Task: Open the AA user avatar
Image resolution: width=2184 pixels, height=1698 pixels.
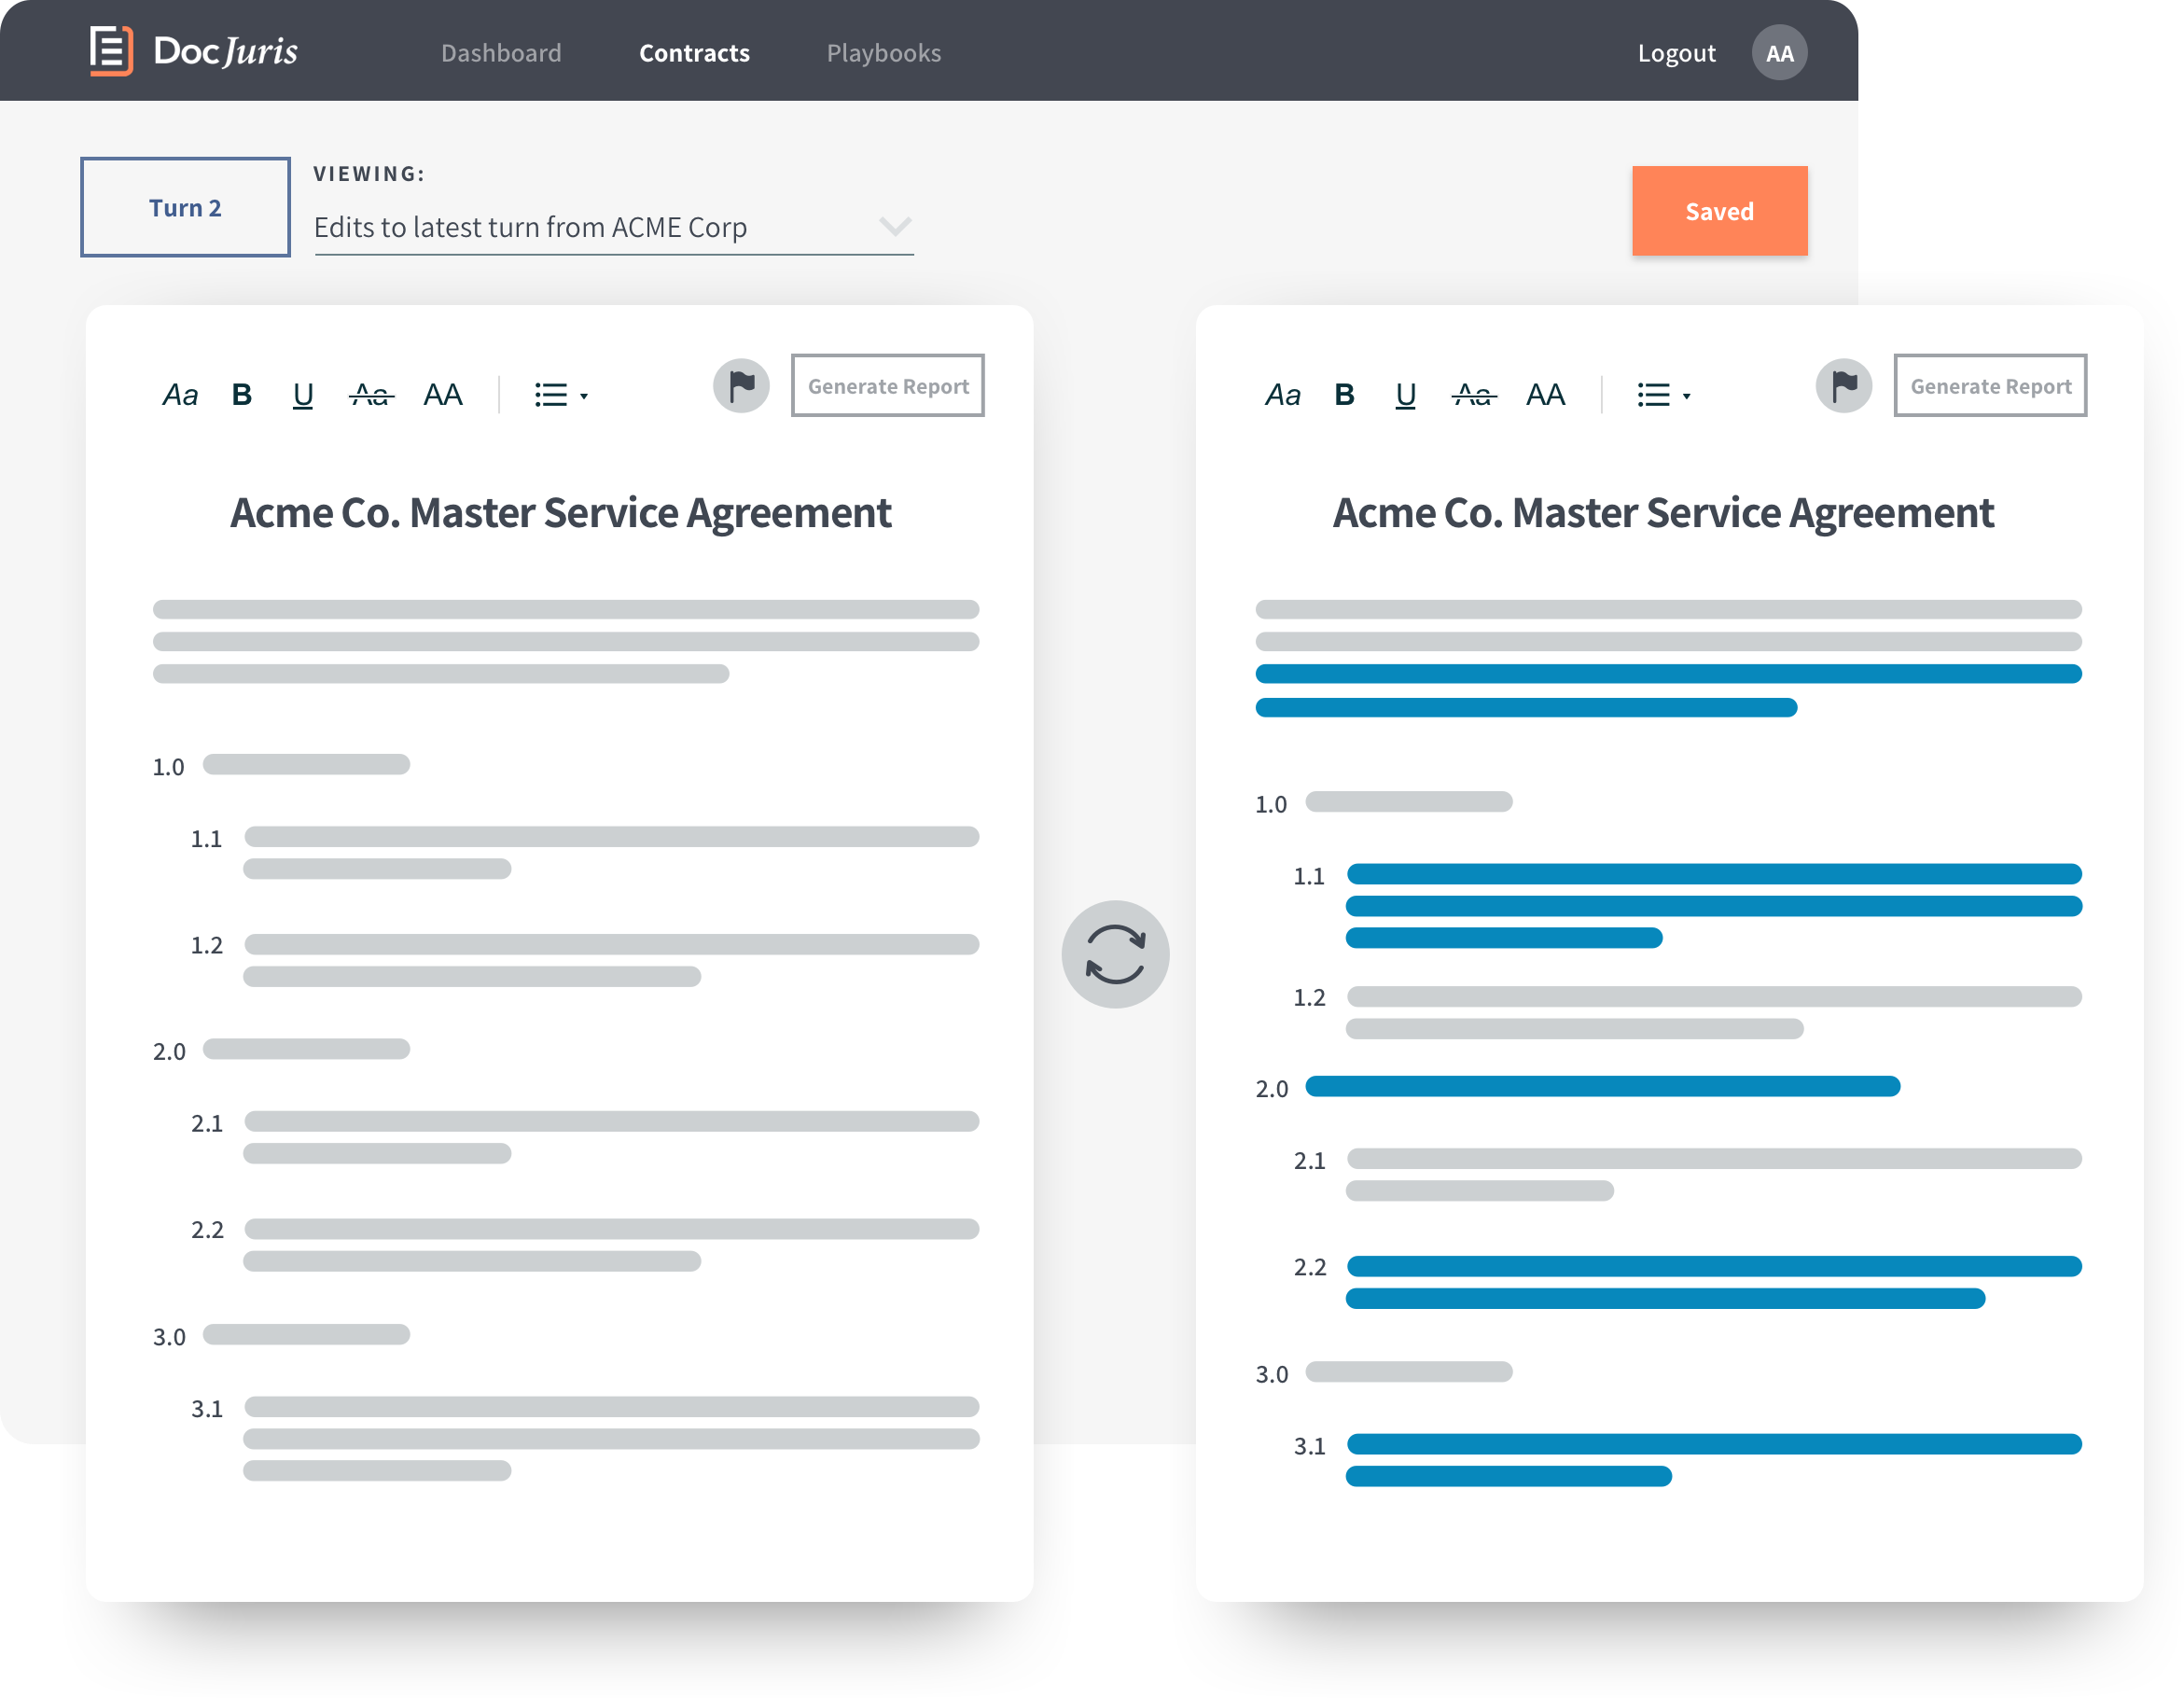Action: coord(1779,53)
